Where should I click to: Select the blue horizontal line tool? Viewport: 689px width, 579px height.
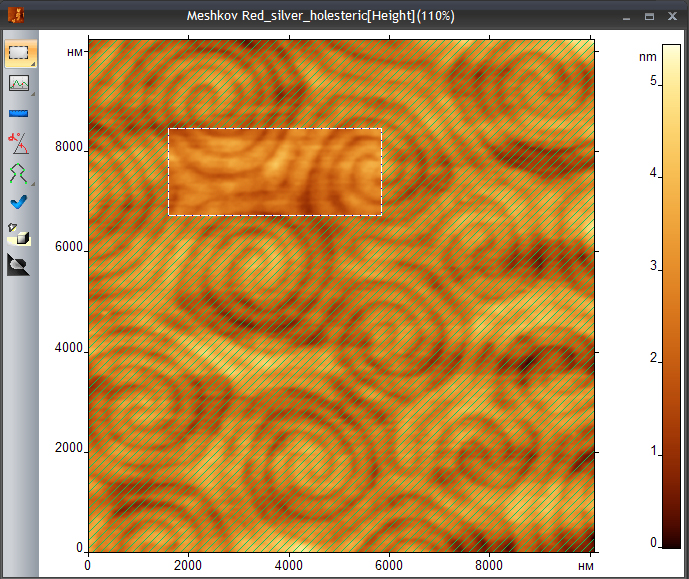pyautogui.click(x=18, y=114)
